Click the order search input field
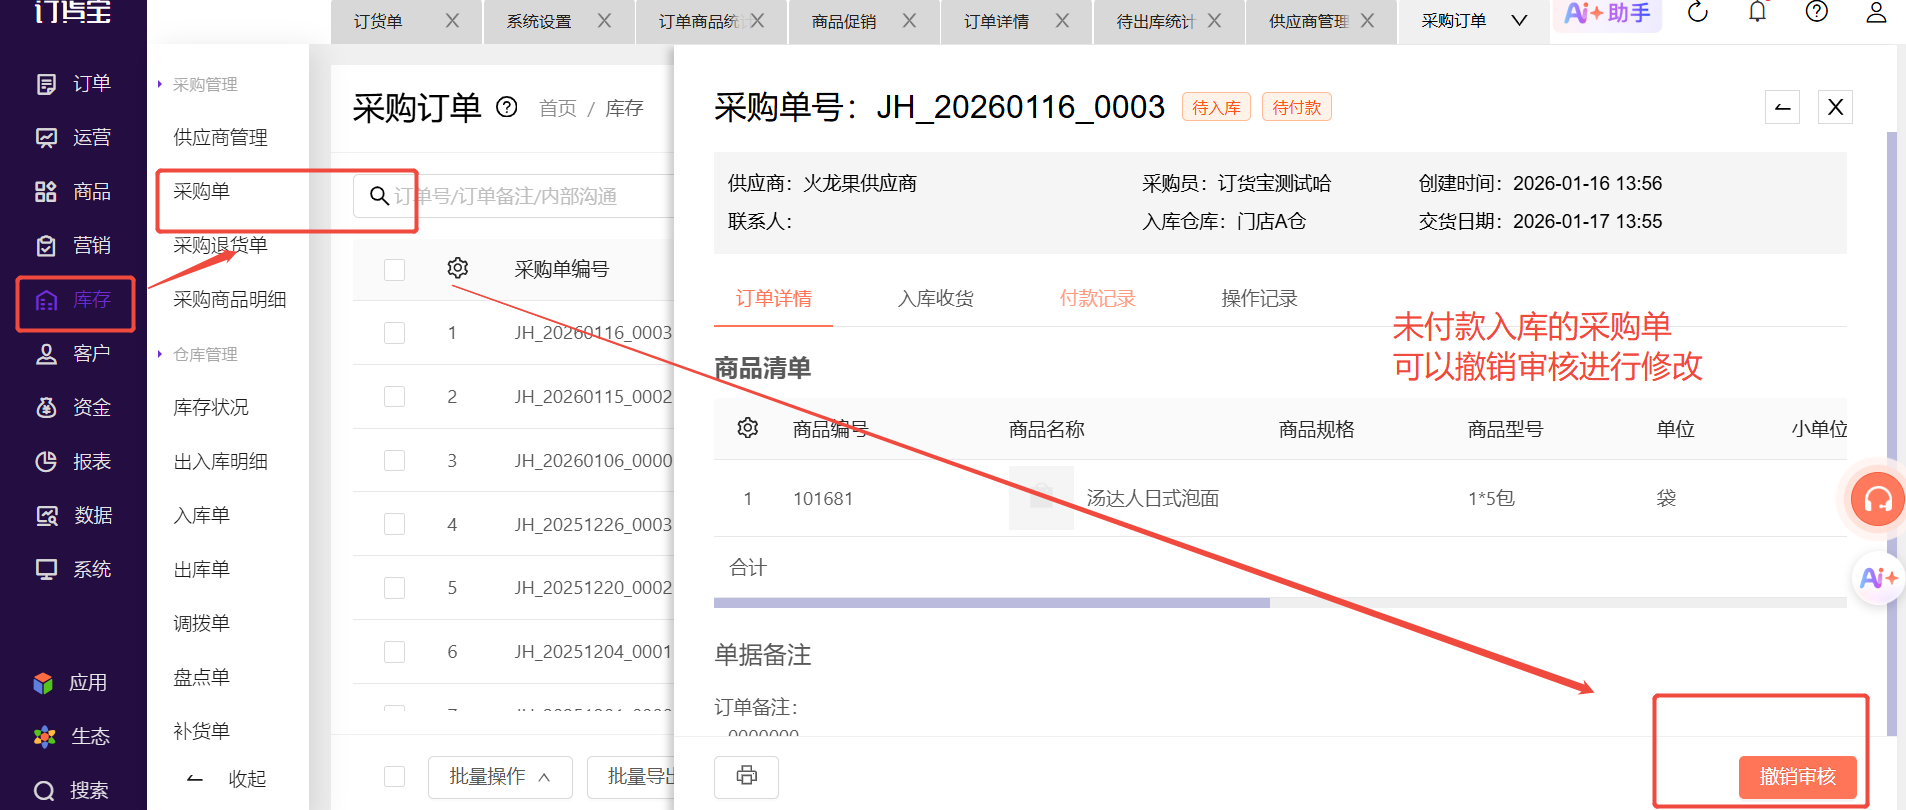 pyautogui.click(x=516, y=196)
